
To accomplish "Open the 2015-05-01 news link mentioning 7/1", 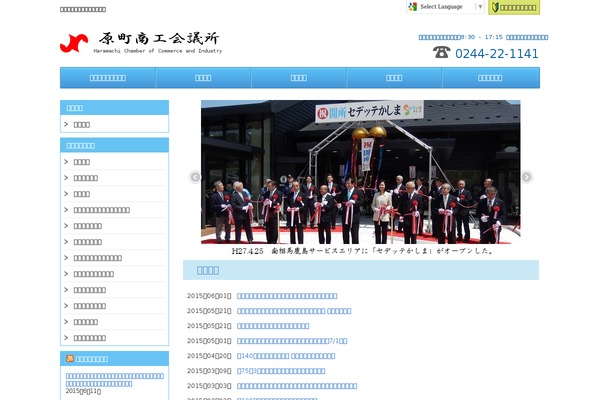I will pyautogui.click(x=292, y=341).
